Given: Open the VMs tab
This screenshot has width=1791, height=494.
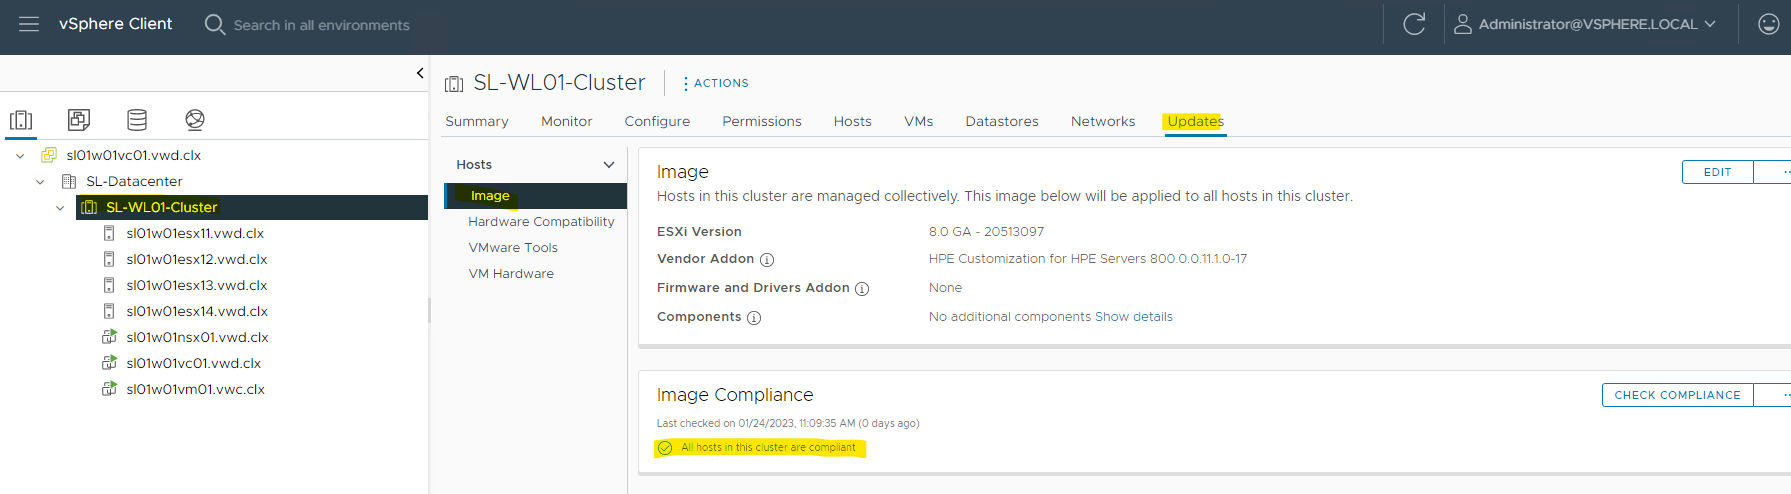Looking at the screenshot, I should point(918,121).
